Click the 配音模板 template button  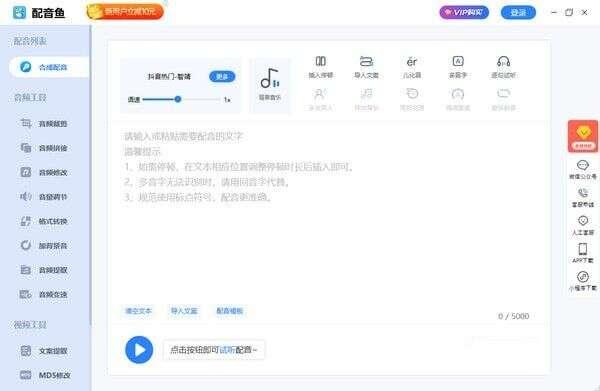pos(230,311)
